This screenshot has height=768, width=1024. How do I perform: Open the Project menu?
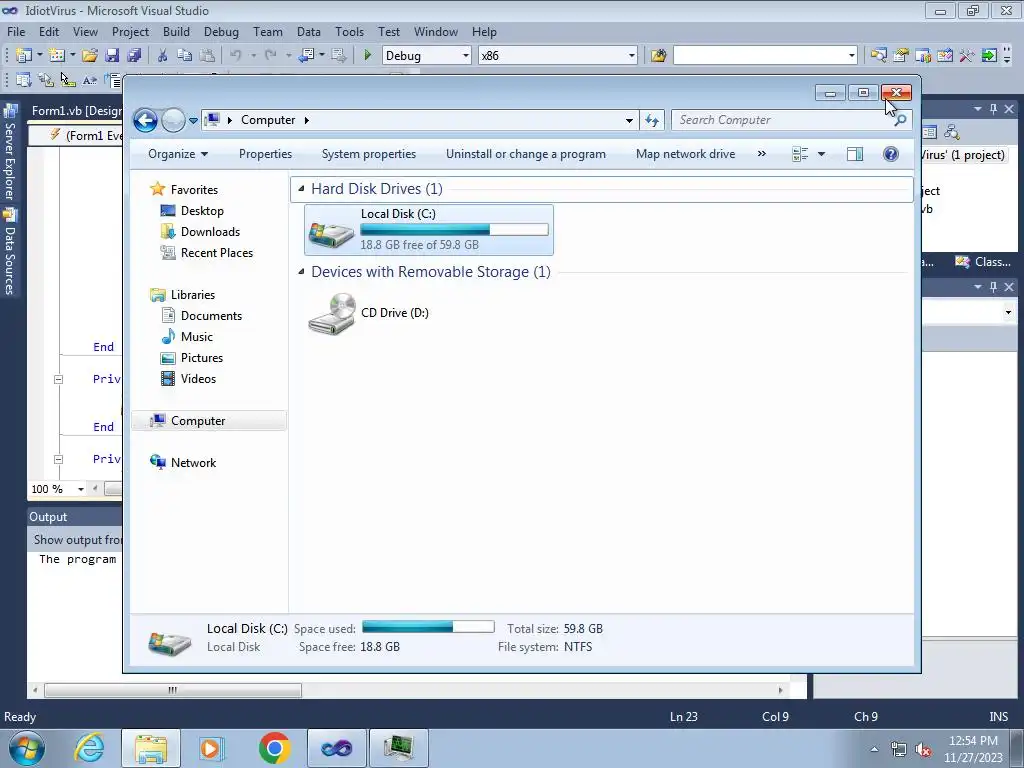pos(131,32)
